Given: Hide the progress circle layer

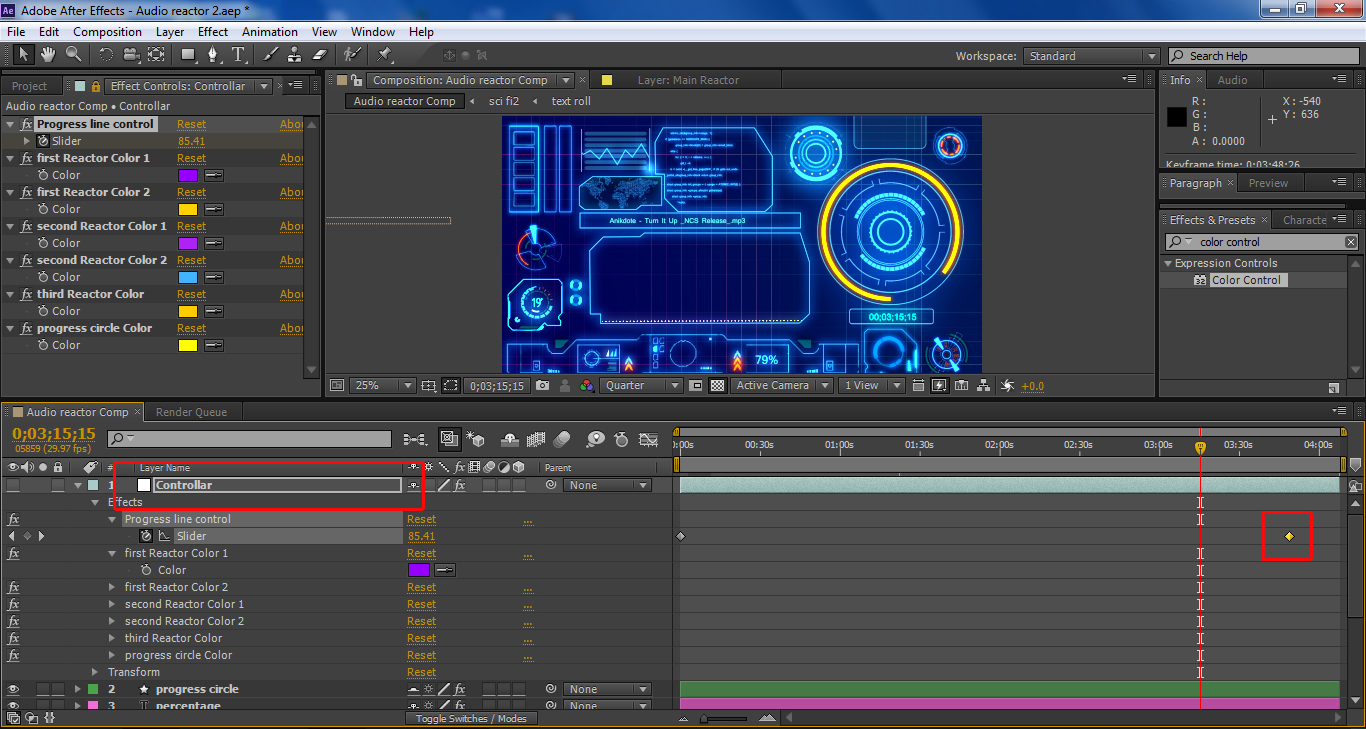Looking at the screenshot, I should (14, 689).
